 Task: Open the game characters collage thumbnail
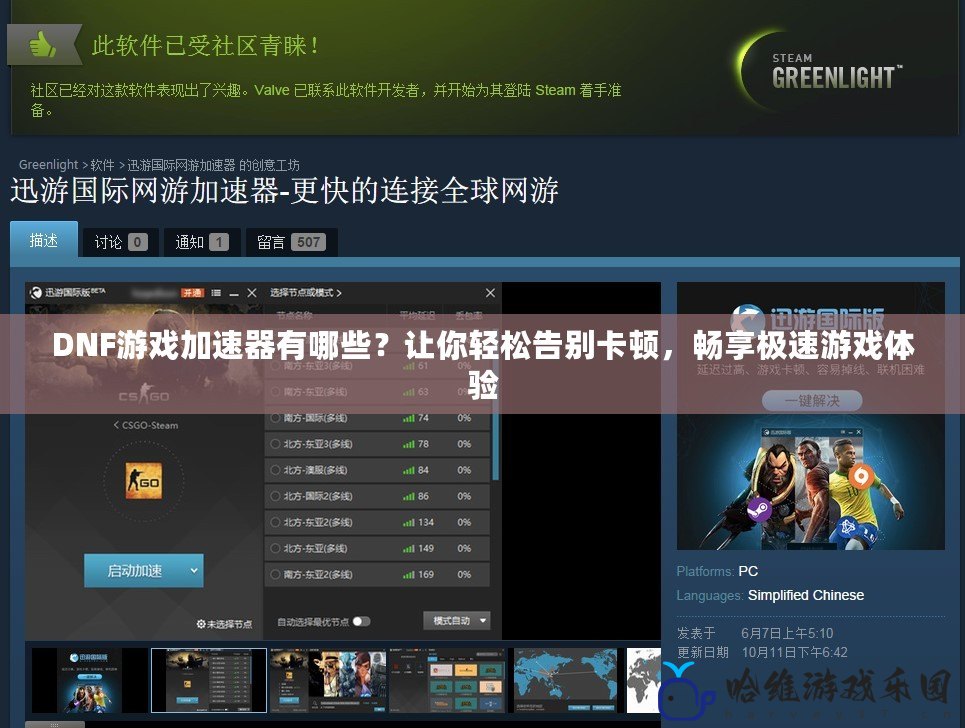[327, 680]
